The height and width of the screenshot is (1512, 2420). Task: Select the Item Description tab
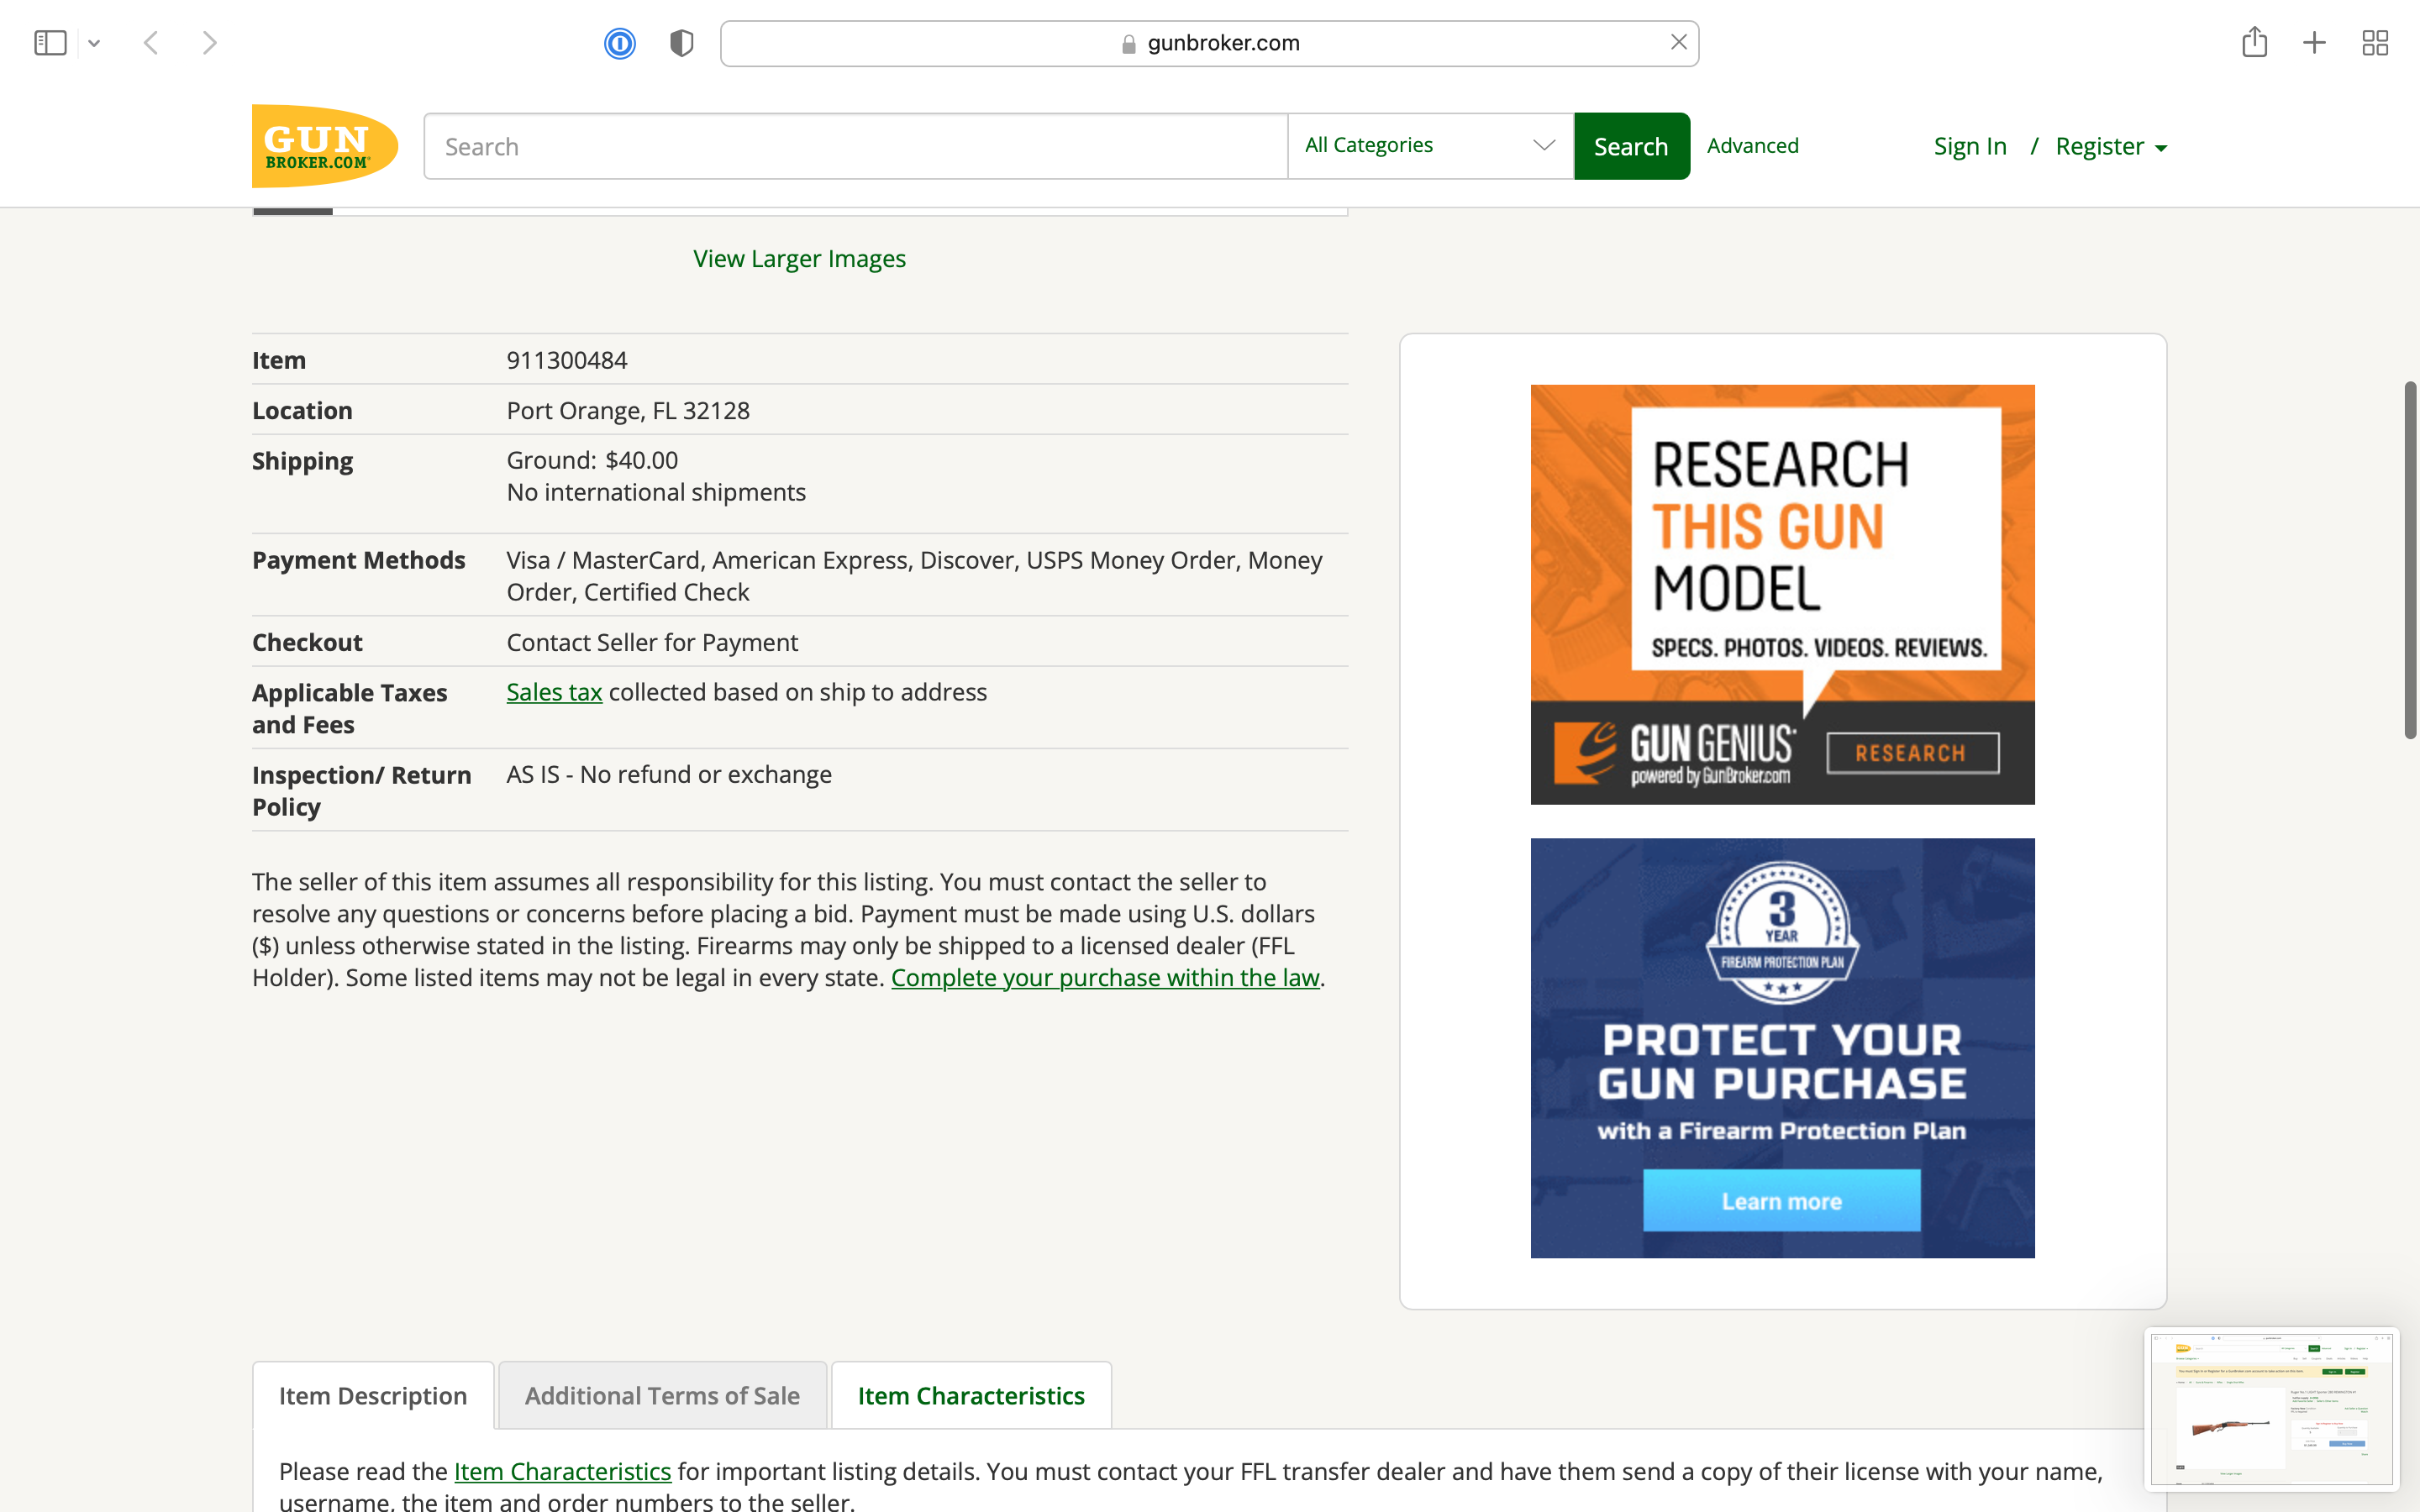click(x=373, y=1396)
